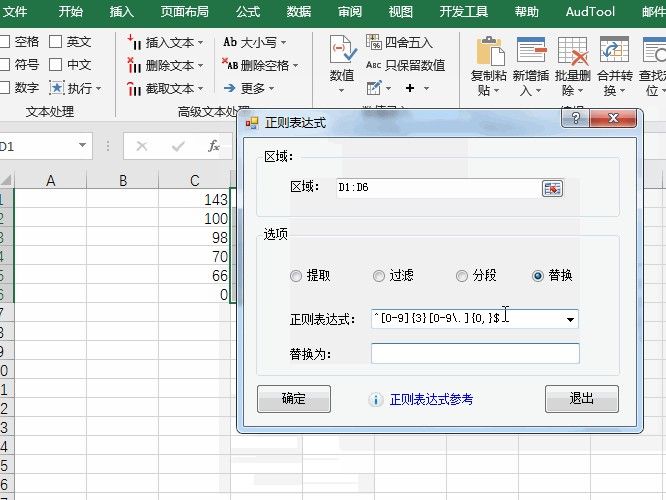666x500 pixels.
Task: Expand the 批量删除 dropdown arrow
Action: click(x=580, y=90)
